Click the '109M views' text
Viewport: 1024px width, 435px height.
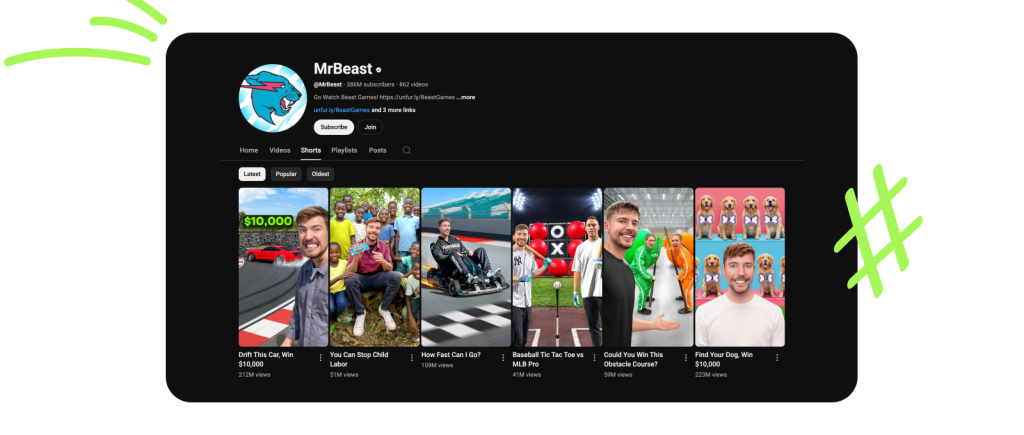pos(438,365)
